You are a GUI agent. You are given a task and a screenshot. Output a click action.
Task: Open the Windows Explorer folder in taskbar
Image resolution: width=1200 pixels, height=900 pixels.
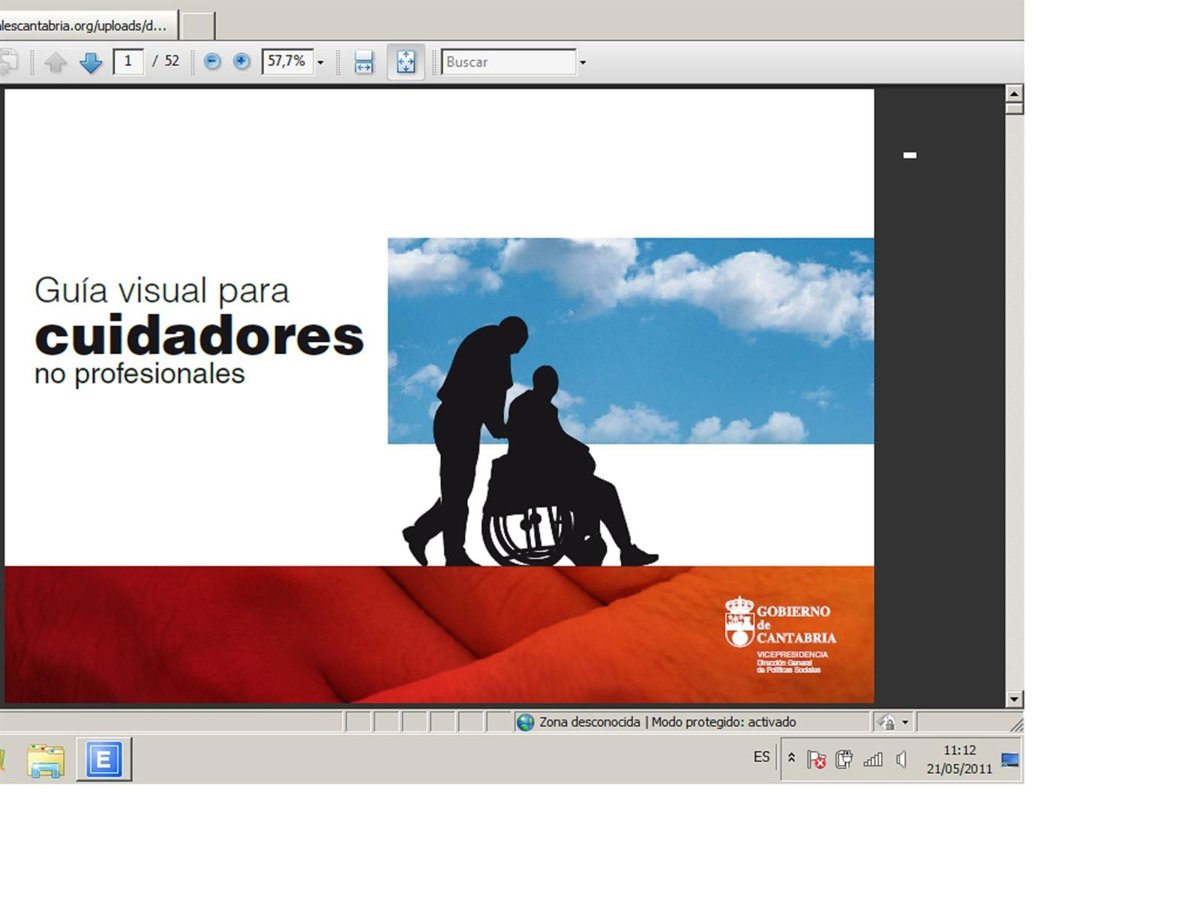click(x=45, y=760)
